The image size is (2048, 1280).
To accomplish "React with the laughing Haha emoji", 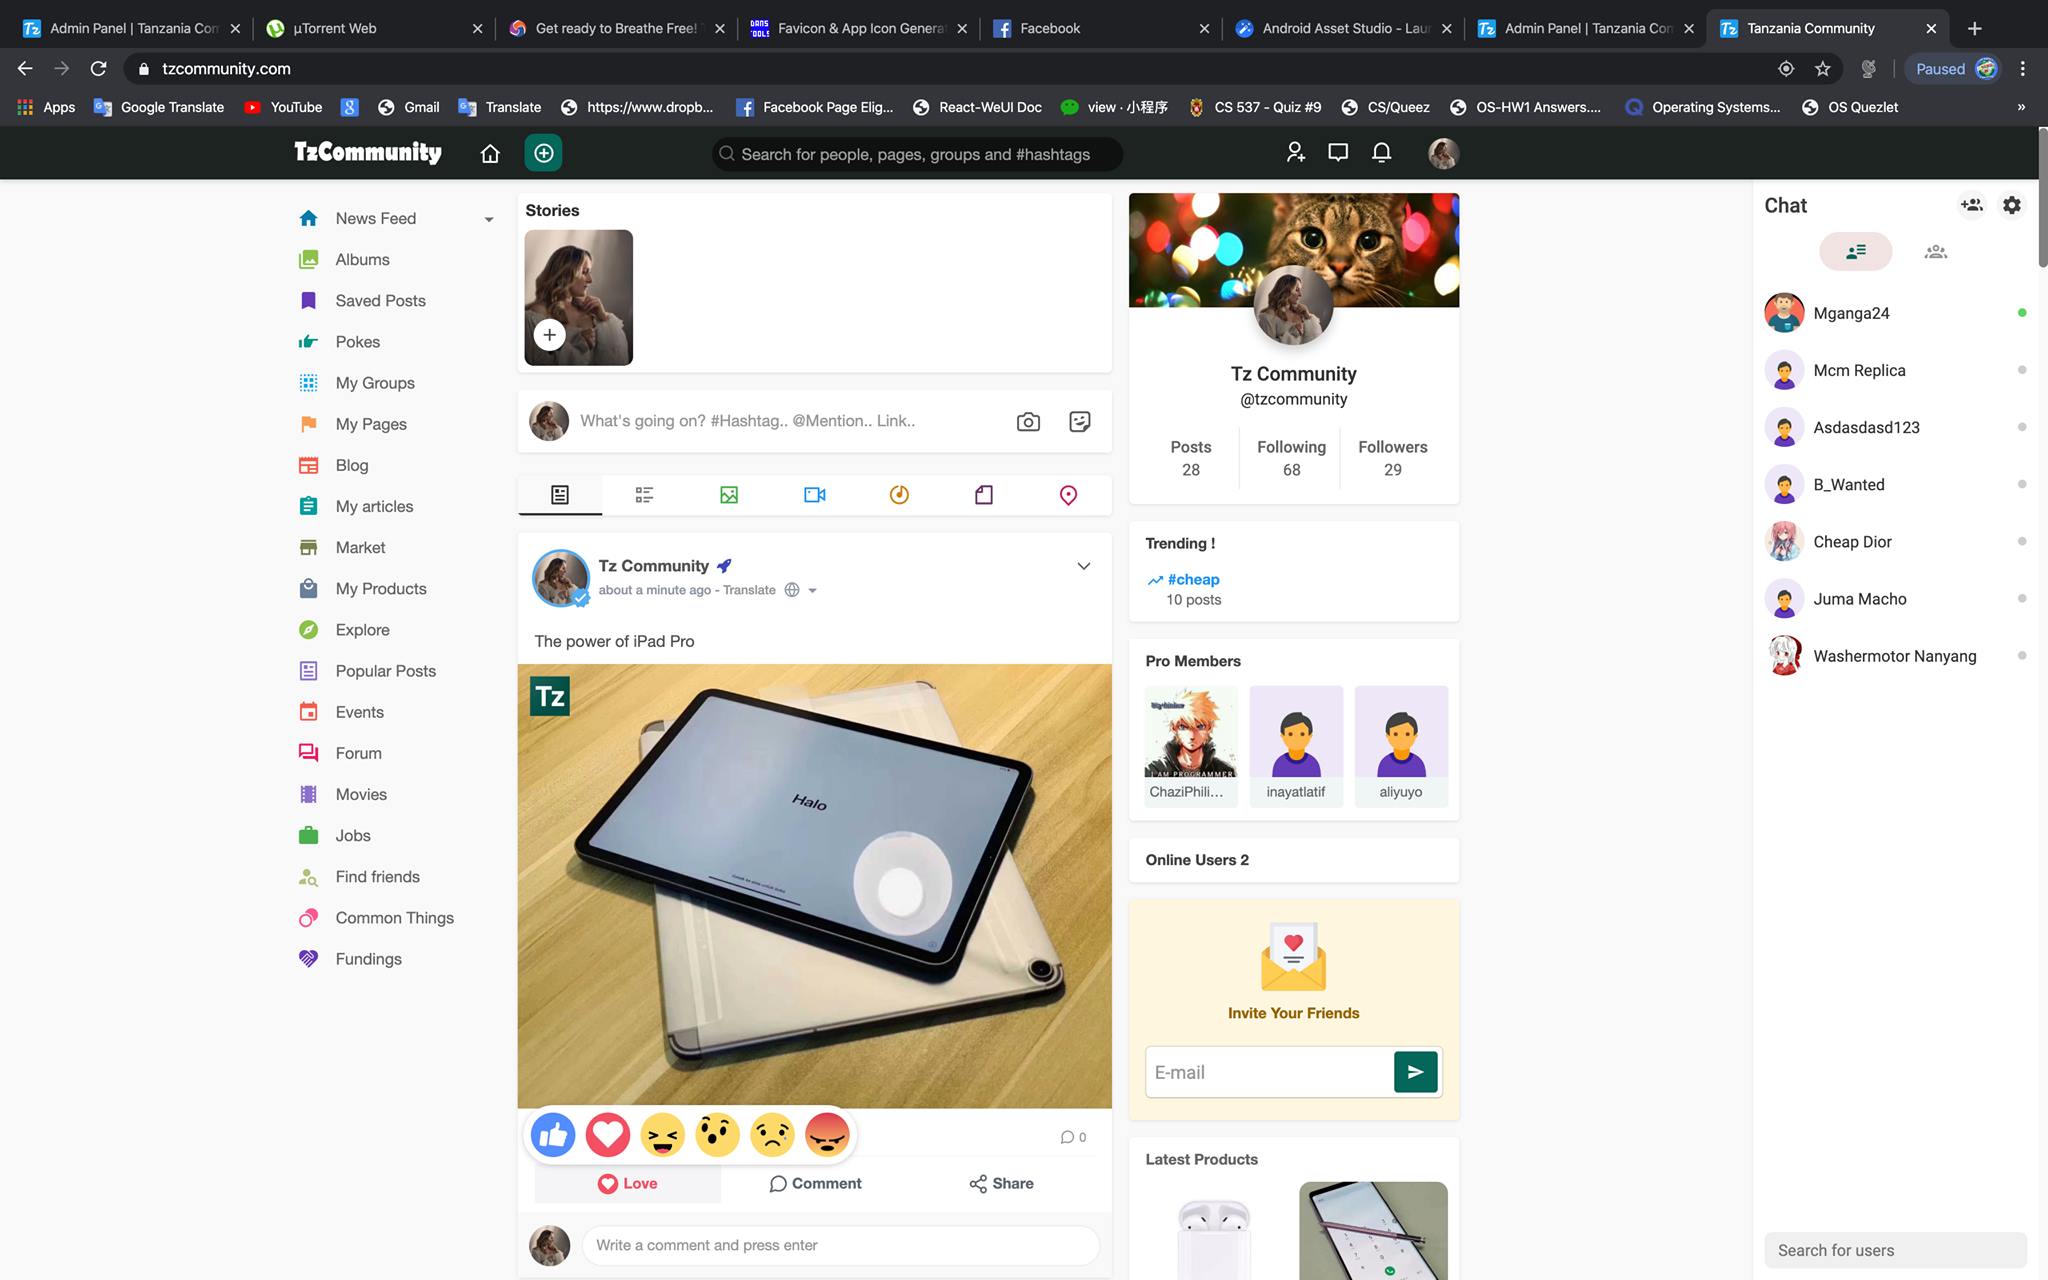I will click(662, 1135).
